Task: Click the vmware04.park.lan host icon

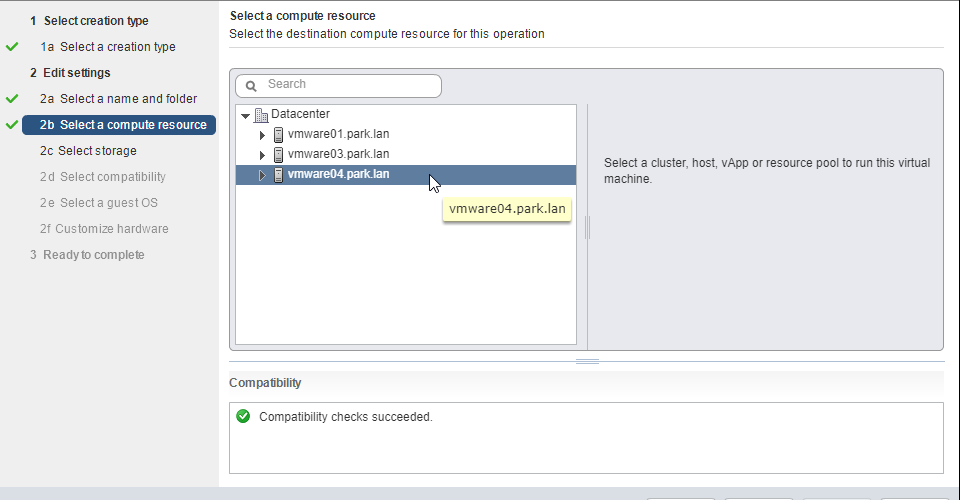Action: pos(279,175)
